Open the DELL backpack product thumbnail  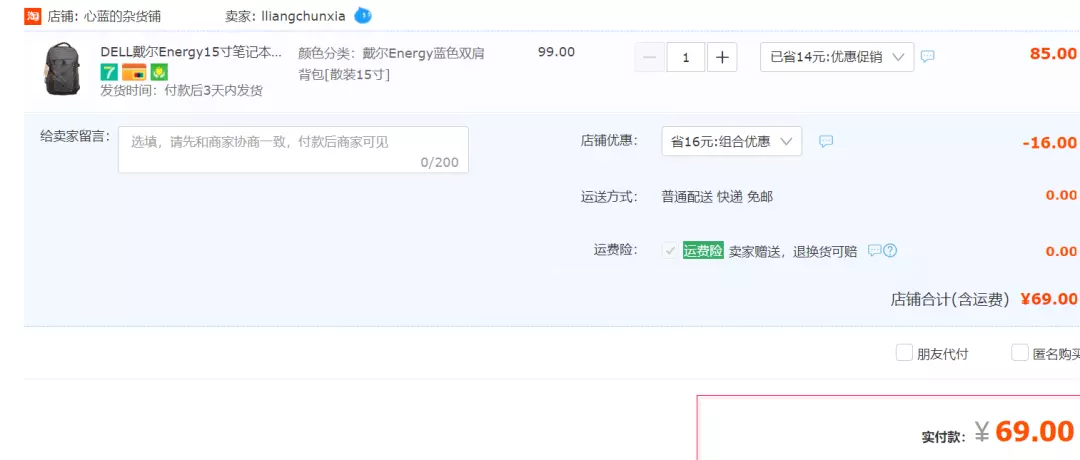click(62, 69)
